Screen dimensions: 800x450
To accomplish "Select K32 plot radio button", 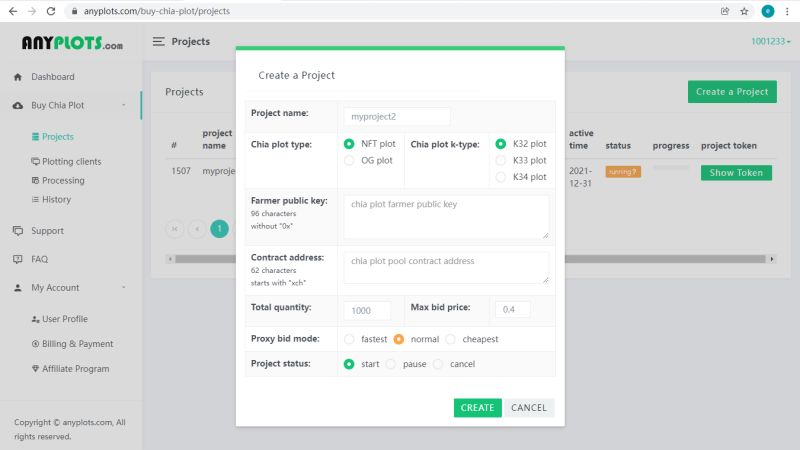I will pyautogui.click(x=501, y=144).
